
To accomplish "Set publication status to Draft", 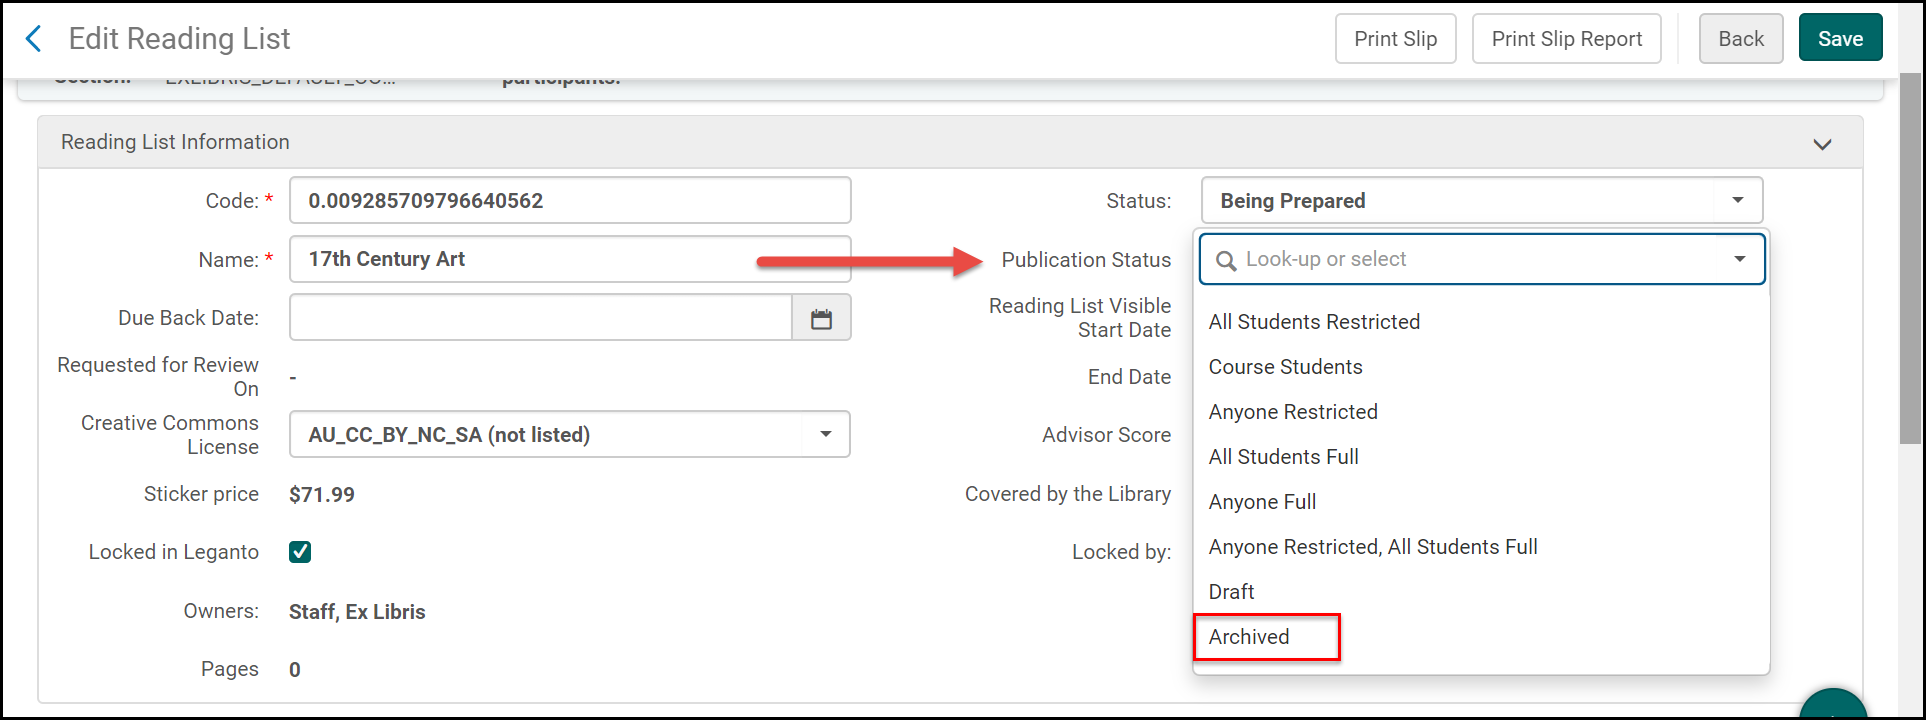I will pos(1231,592).
